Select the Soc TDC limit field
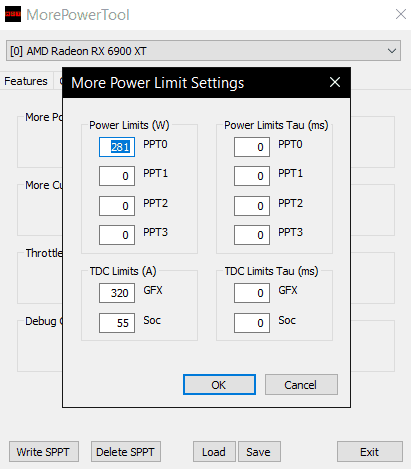This screenshot has height=469, width=411. (117, 323)
